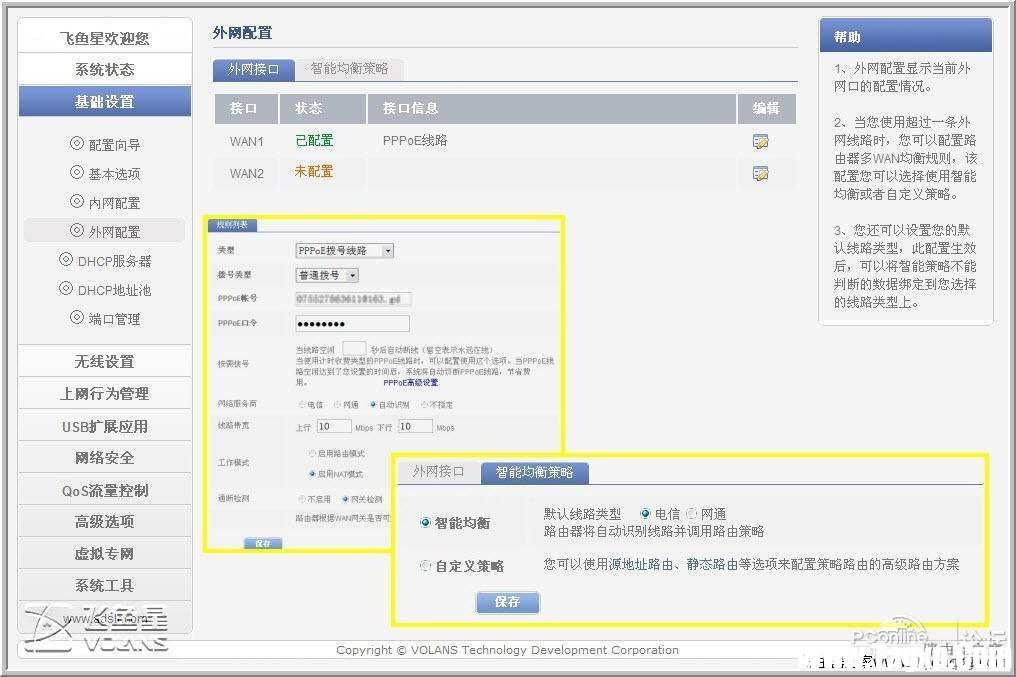The height and width of the screenshot is (677, 1016).
Task: Open the 端口管理 sidebar item
Action: 106,318
